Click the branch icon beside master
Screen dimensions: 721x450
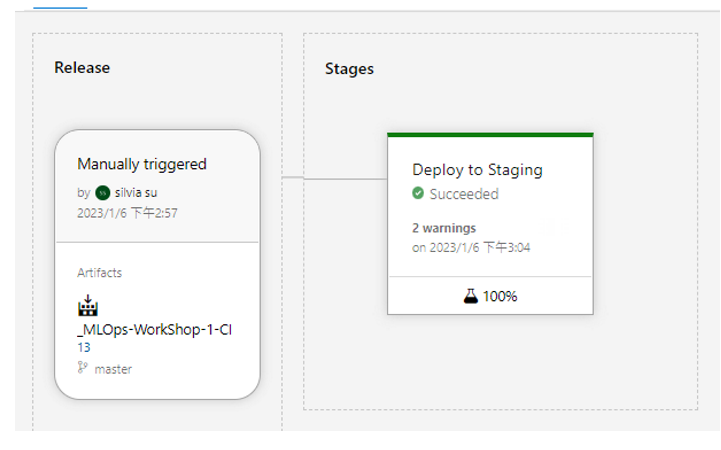(x=83, y=368)
